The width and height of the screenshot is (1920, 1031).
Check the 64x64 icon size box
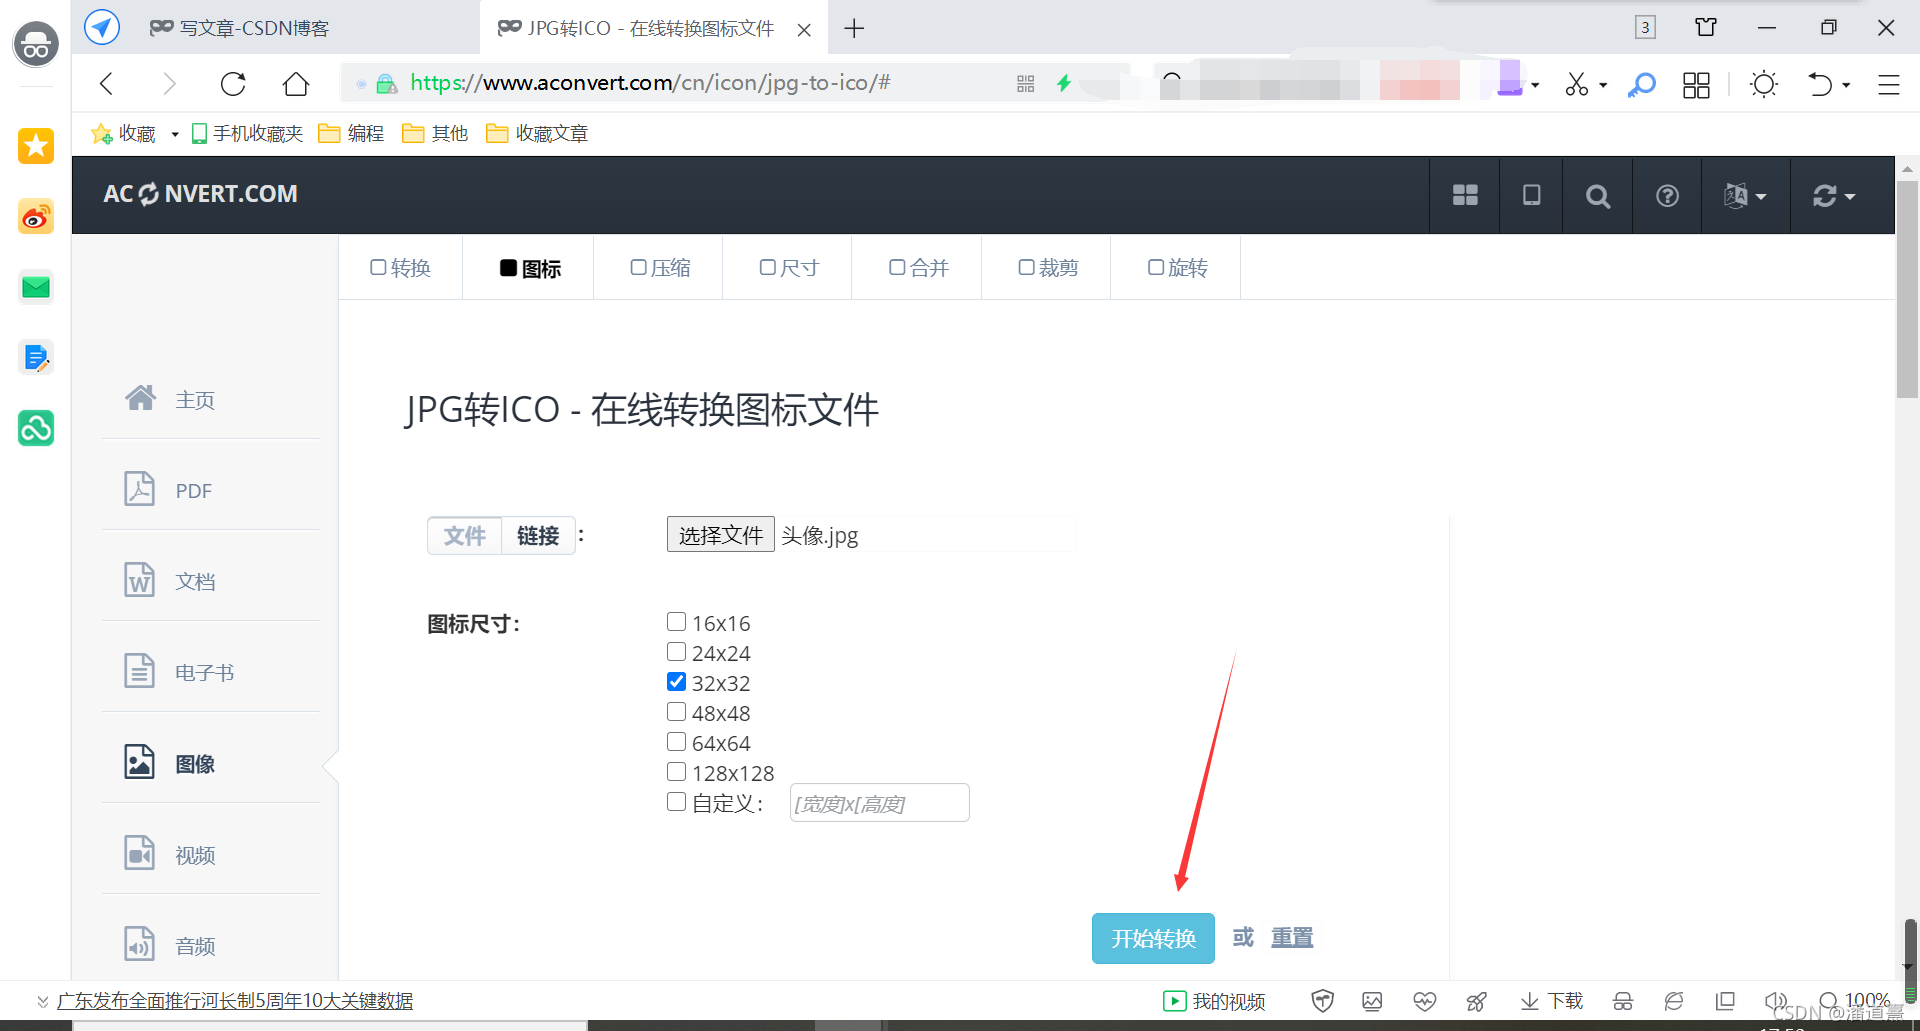click(x=676, y=742)
